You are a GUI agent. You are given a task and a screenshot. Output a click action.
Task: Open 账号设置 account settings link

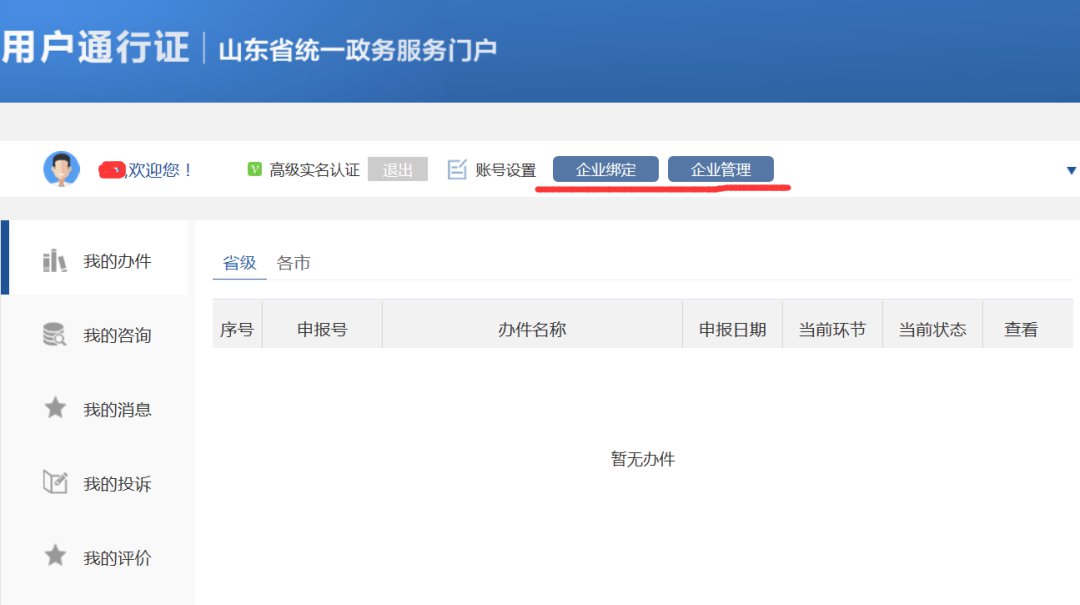pos(505,170)
